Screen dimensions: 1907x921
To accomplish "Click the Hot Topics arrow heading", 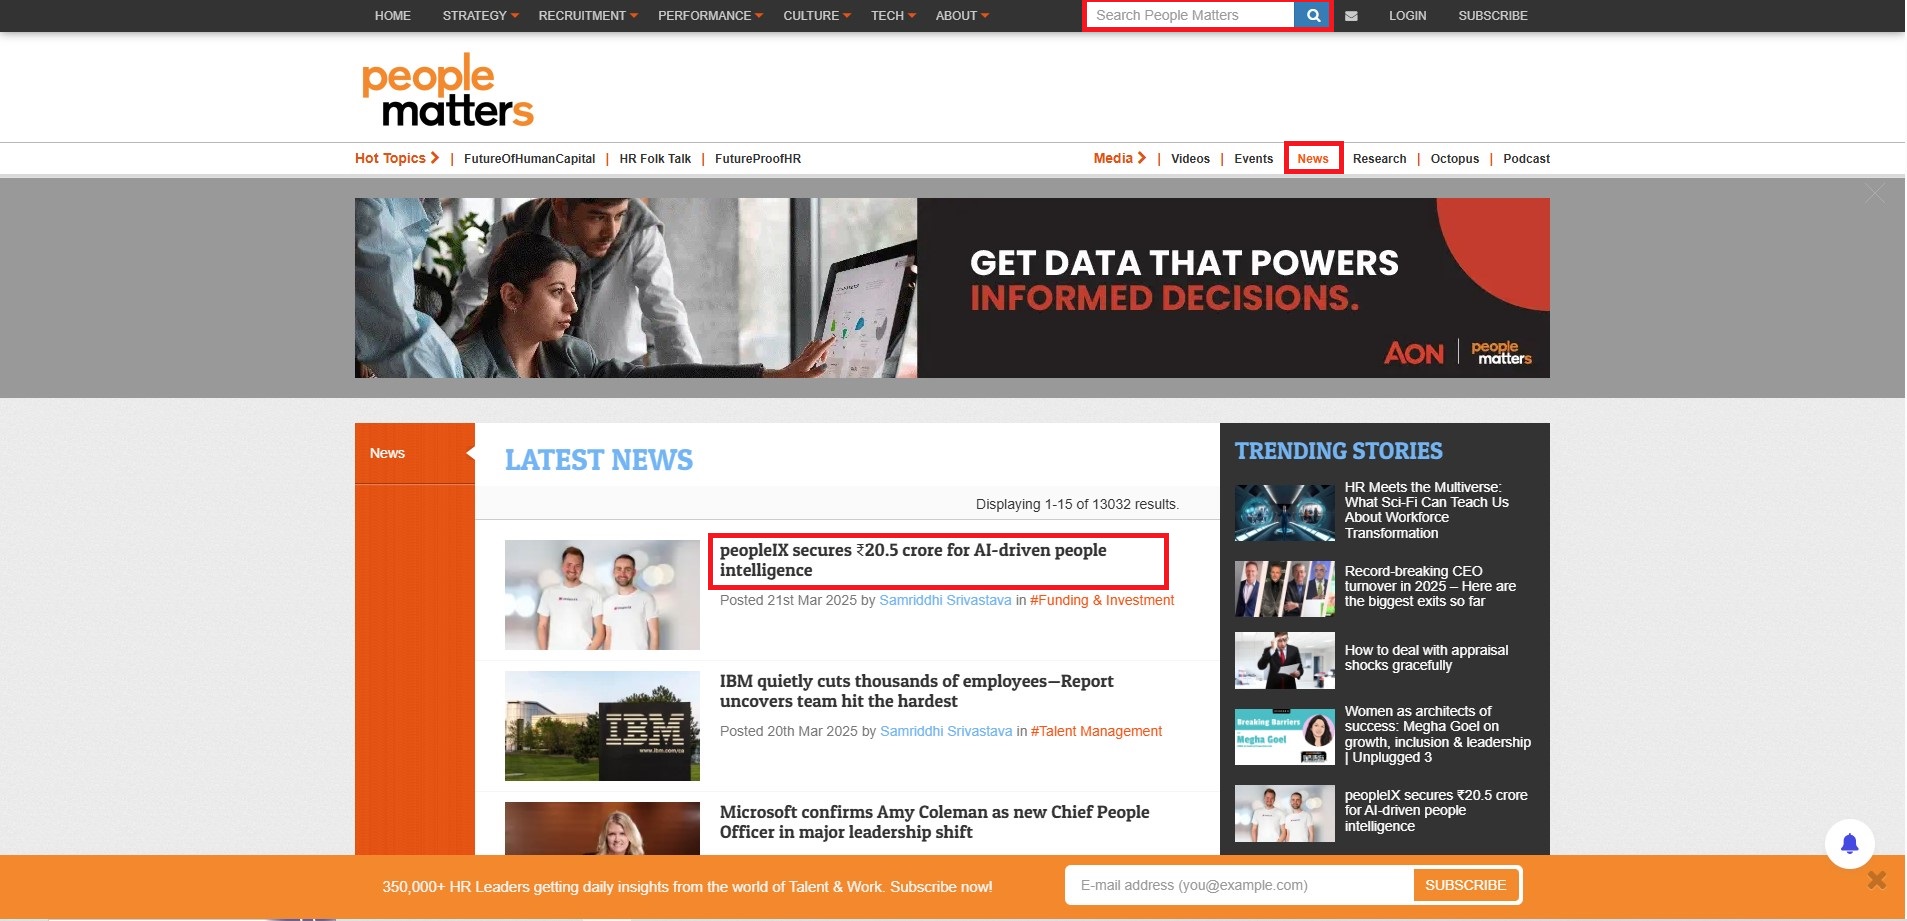I will [x=396, y=158].
